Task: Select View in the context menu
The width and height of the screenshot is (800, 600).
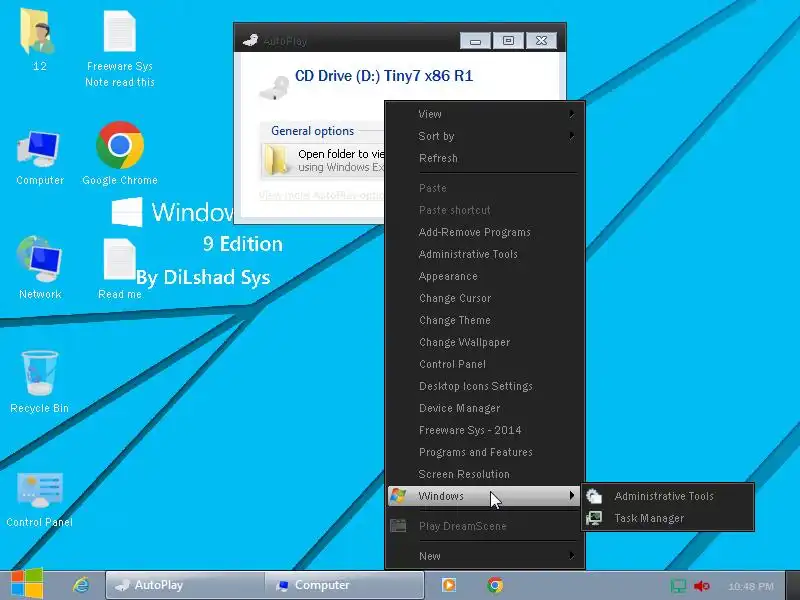Action: [484, 114]
